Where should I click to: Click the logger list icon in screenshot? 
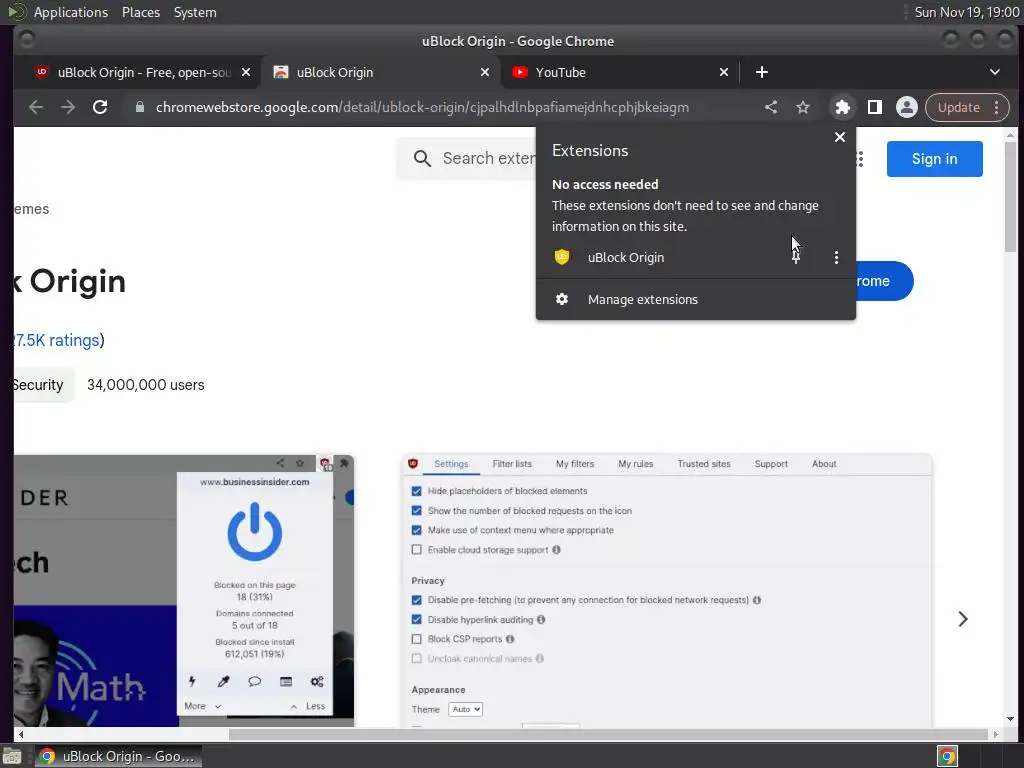point(286,681)
